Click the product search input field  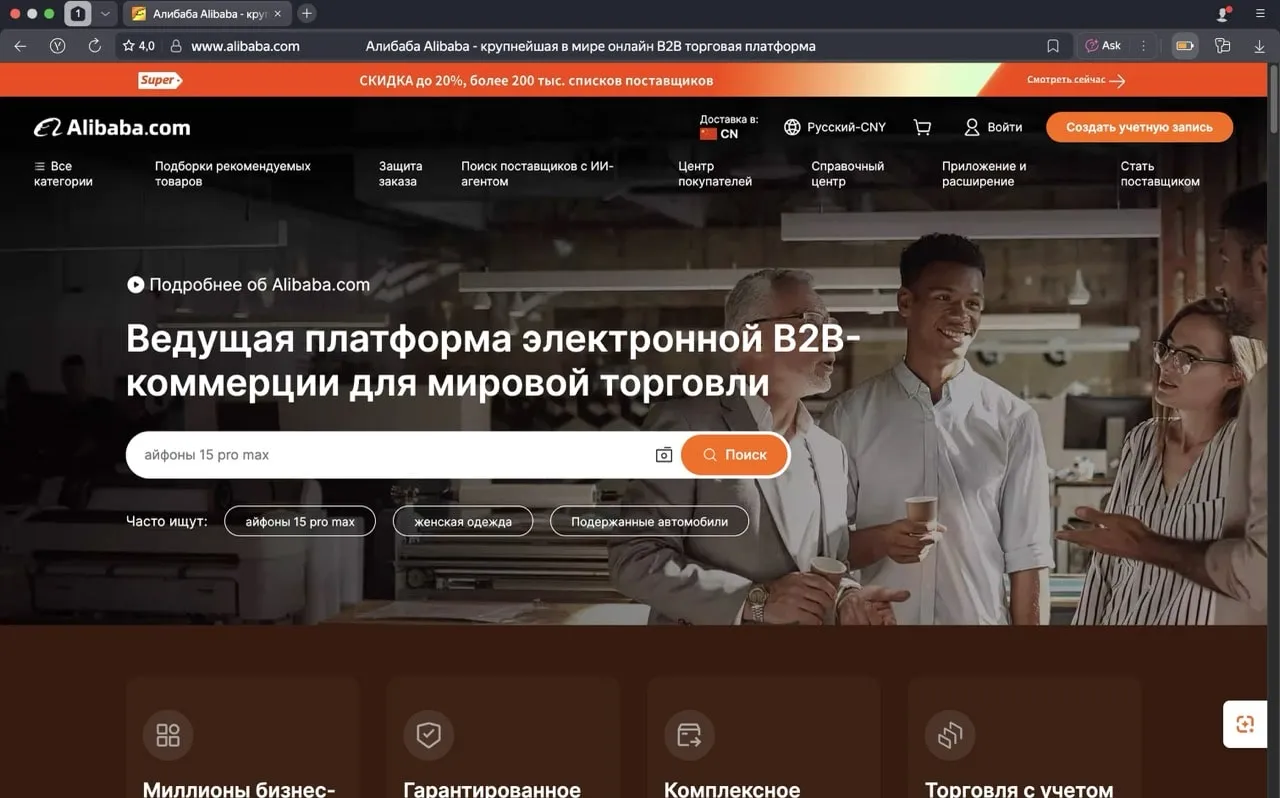[390, 455]
